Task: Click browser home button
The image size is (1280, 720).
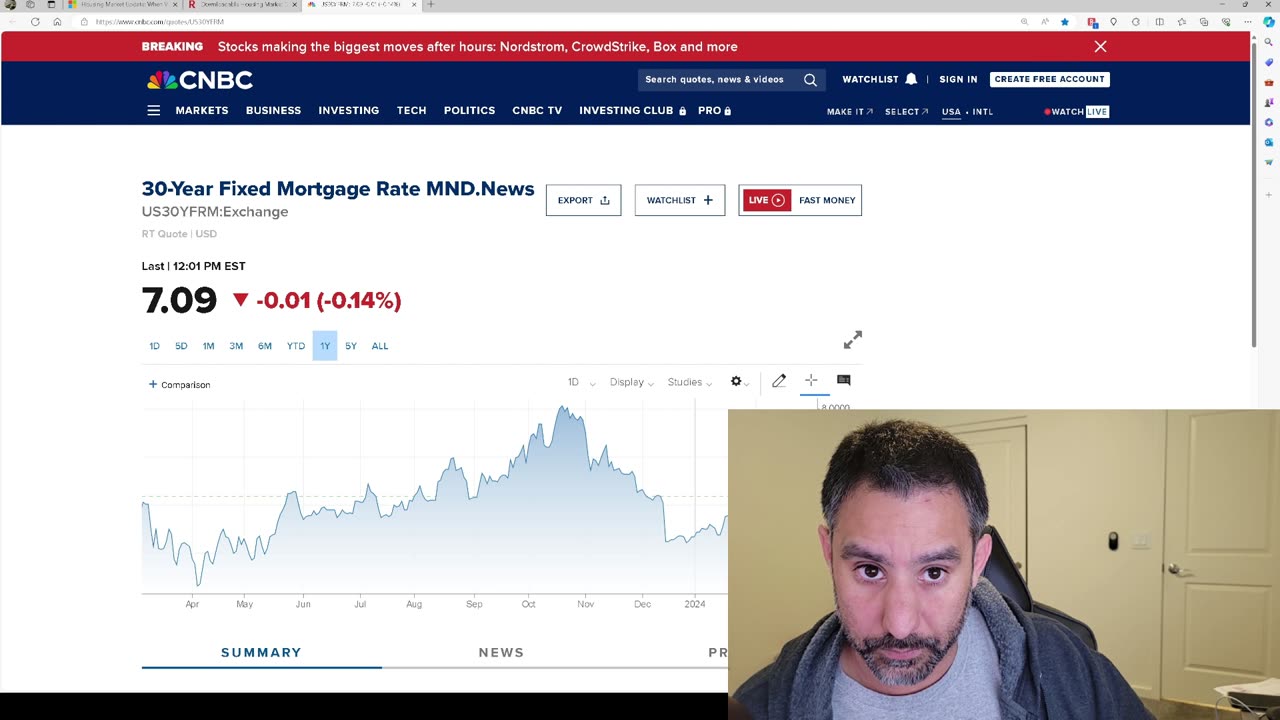Action: point(57,21)
